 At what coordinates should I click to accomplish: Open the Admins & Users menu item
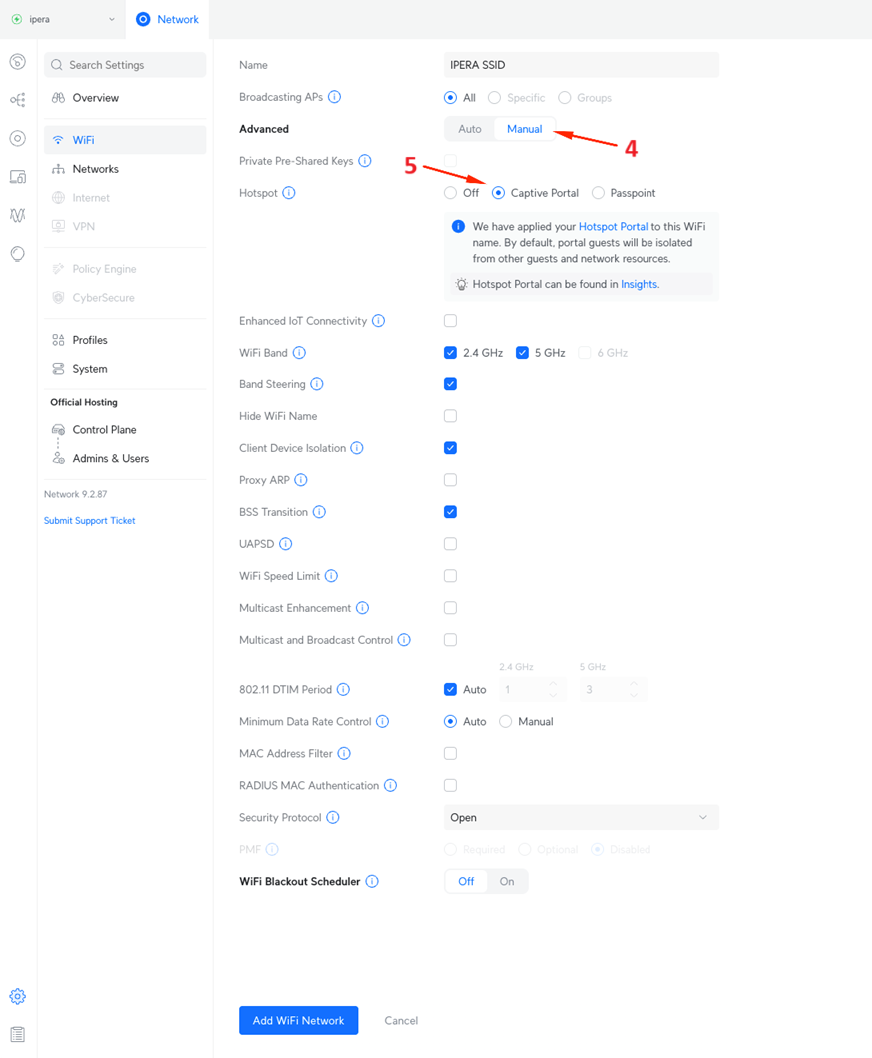pyautogui.click(x=109, y=458)
